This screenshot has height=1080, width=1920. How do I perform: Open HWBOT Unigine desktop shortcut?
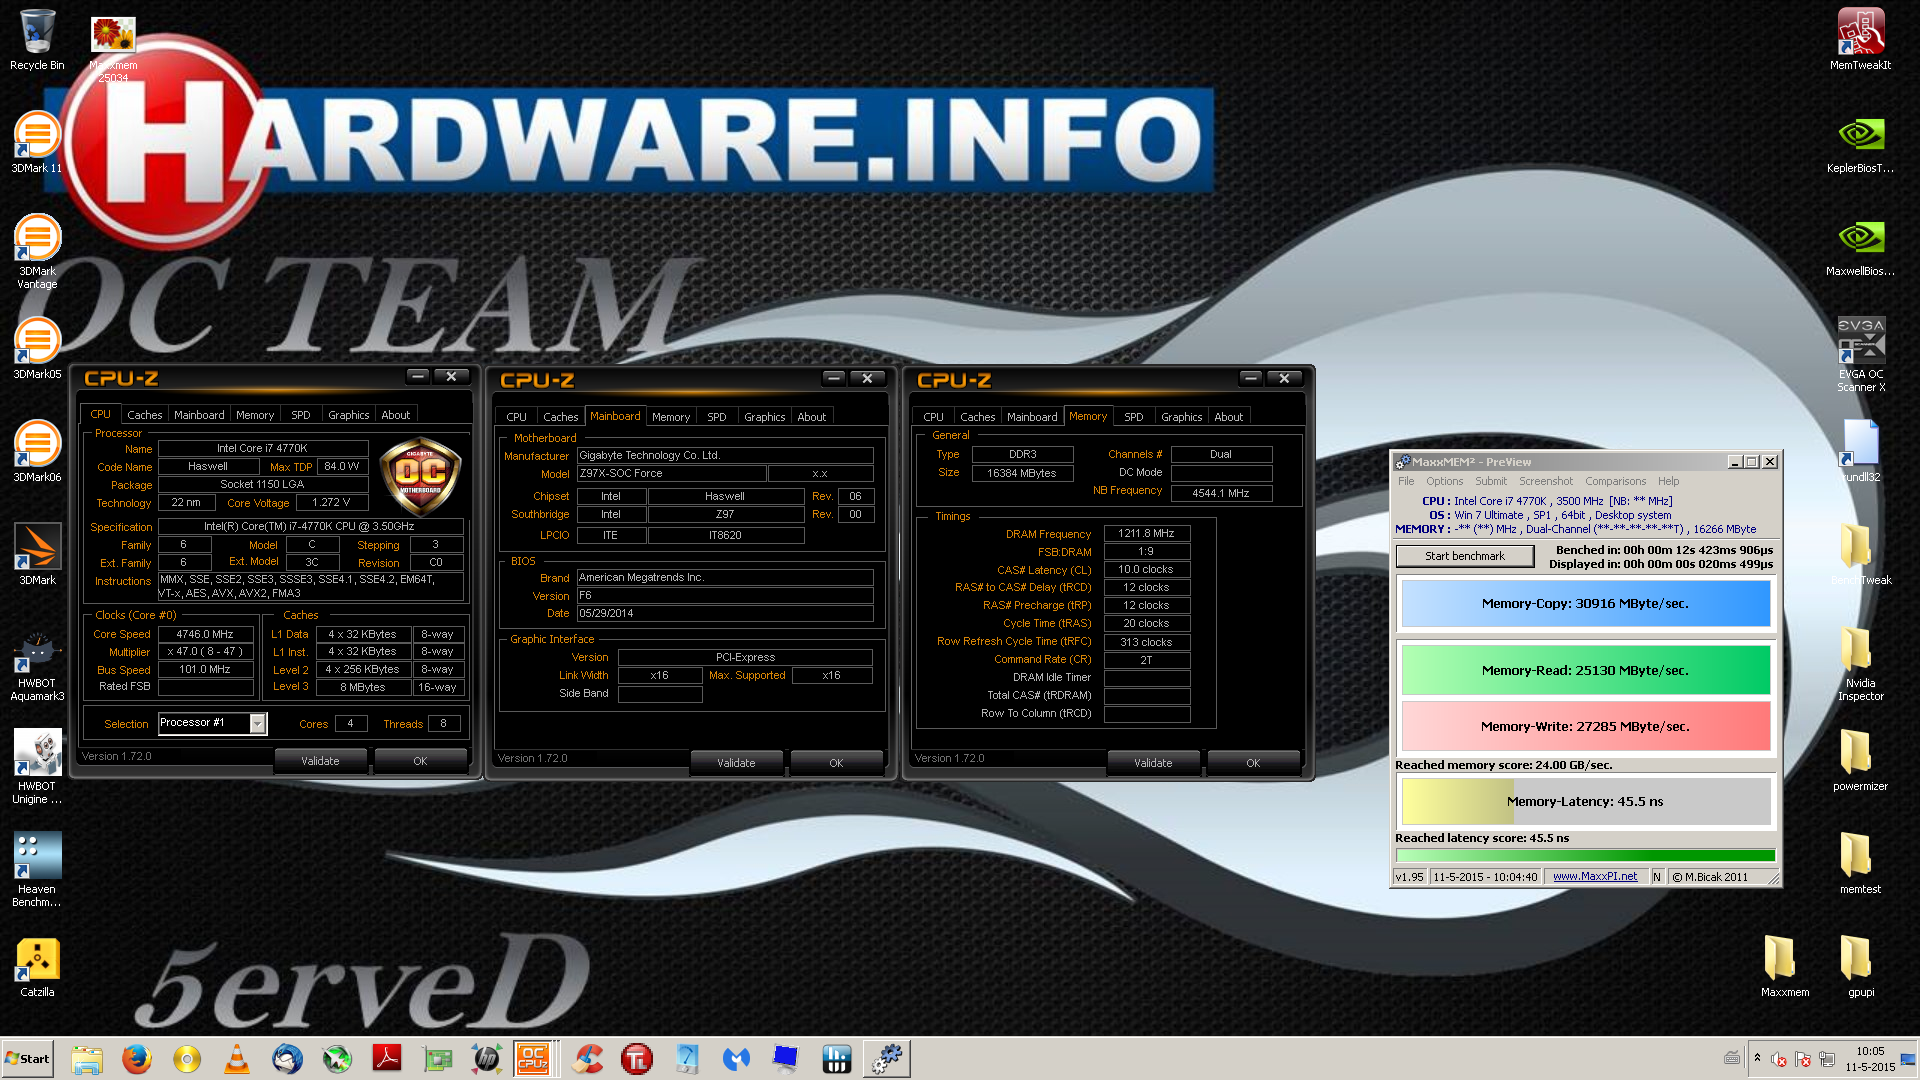click(x=37, y=766)
